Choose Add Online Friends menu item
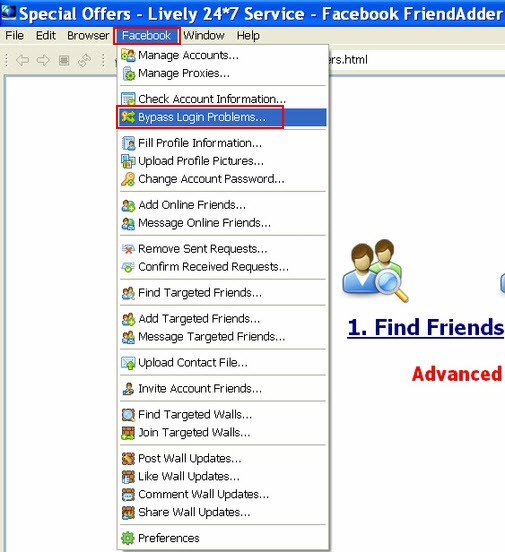Viewport: 505px width, 552px height. [x=223, y=205]
